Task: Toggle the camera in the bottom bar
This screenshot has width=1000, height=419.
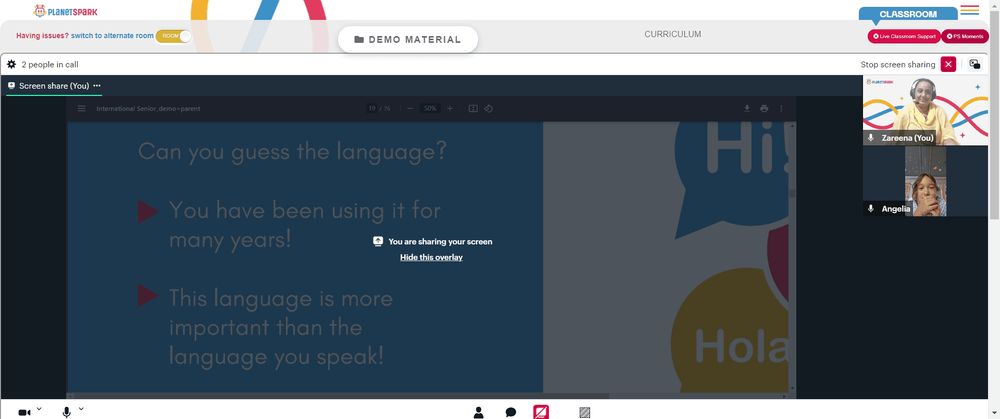Action: point(24,413)
